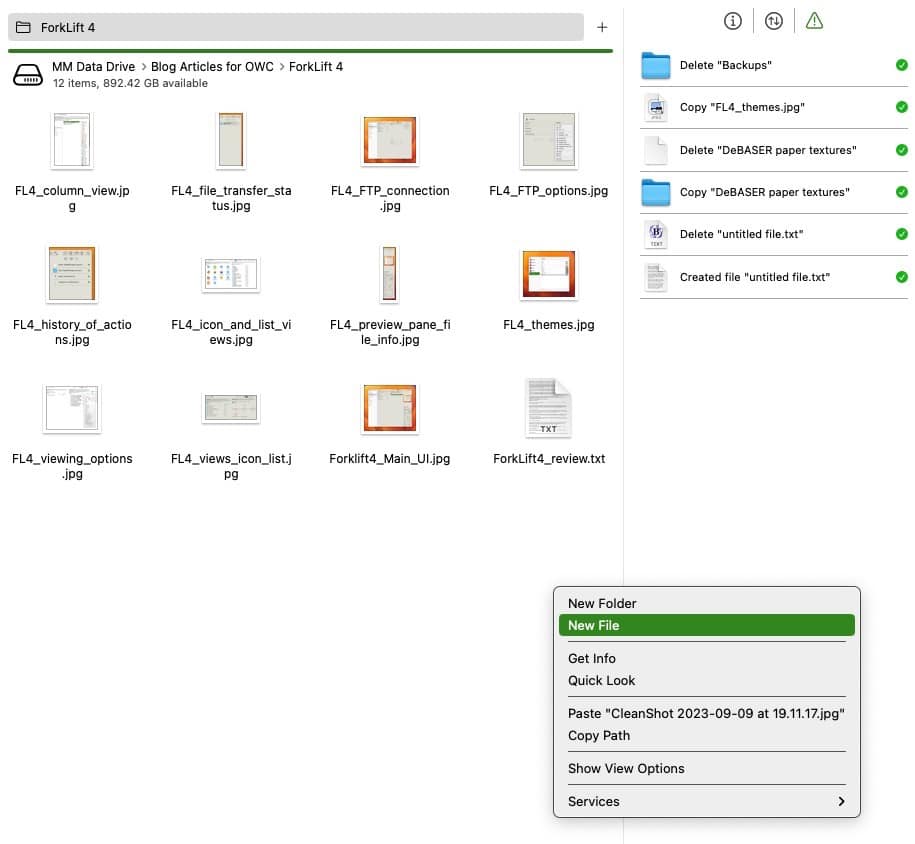The image size is (915, 844).
Task: Click the warning triangle icon
Action: click(x=814, y=21)
